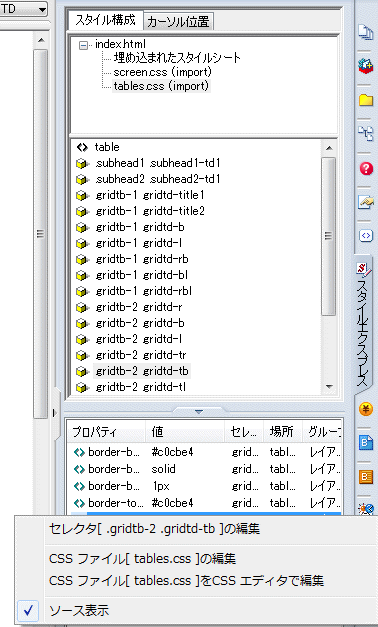This screenshot has height=627, width=378.
Task: Click selector list scrollbar up arrow
Action: pyautogui.click(x=329, y=148)
